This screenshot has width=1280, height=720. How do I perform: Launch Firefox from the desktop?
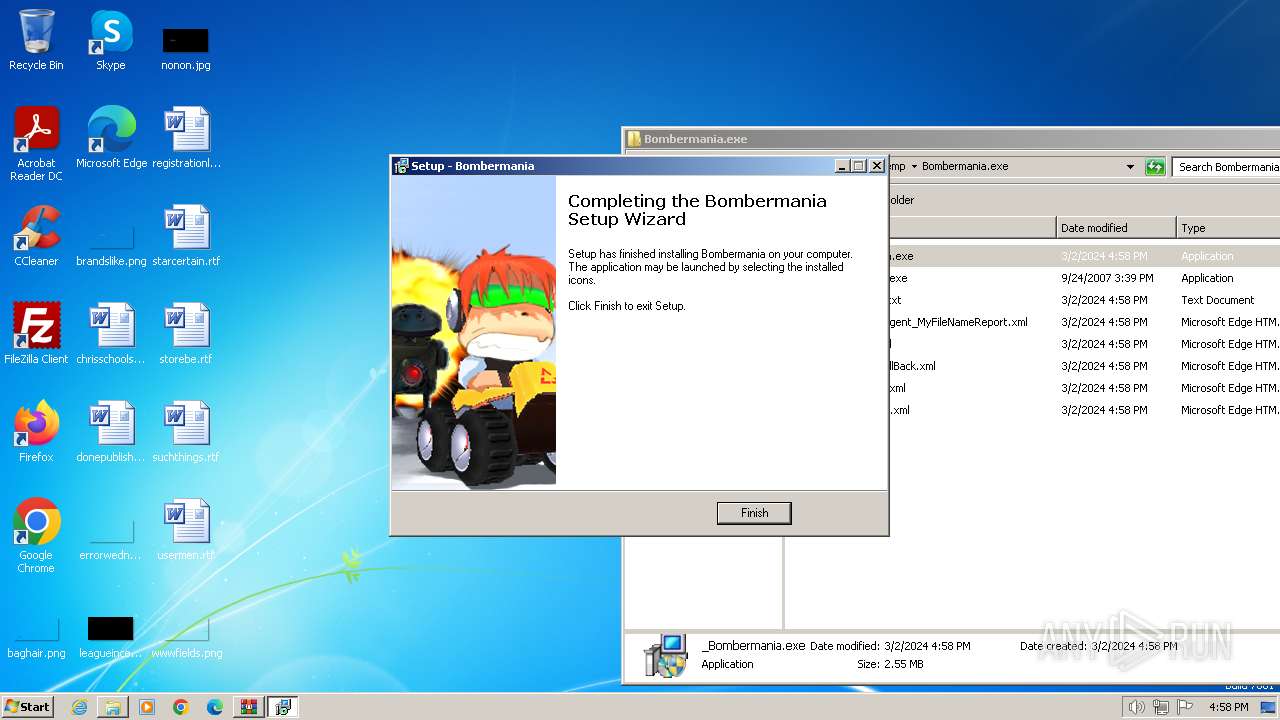click(x=36, y=432)
